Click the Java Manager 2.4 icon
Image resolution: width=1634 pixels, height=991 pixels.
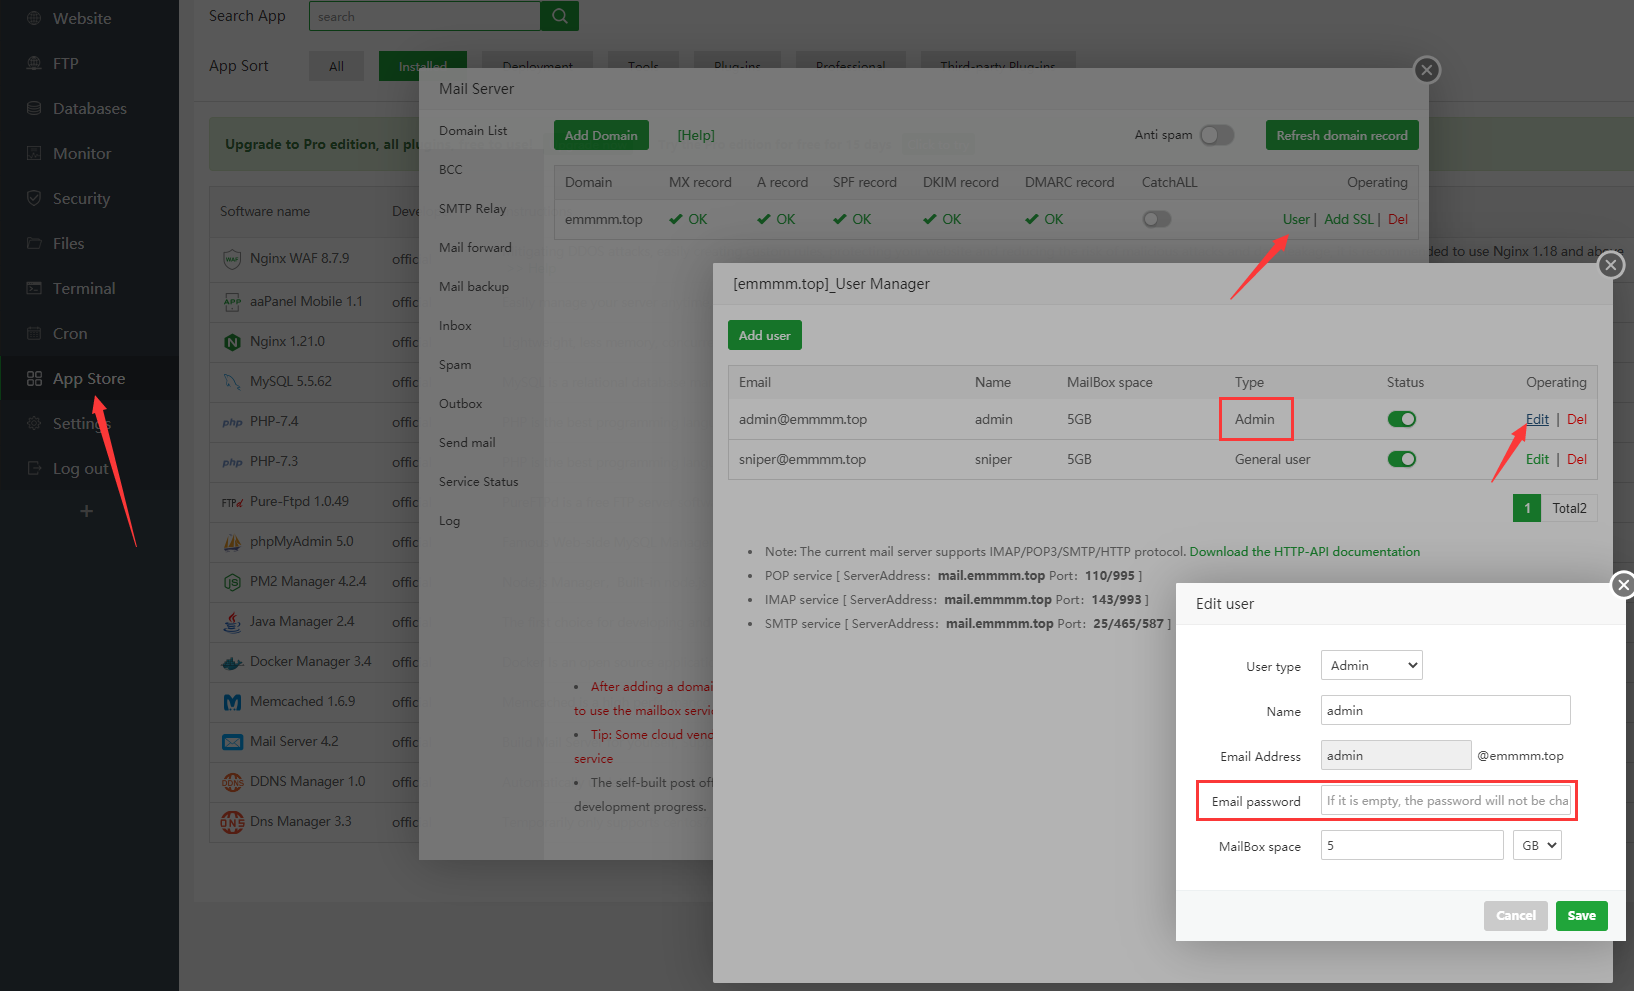[x=232, y=622]
